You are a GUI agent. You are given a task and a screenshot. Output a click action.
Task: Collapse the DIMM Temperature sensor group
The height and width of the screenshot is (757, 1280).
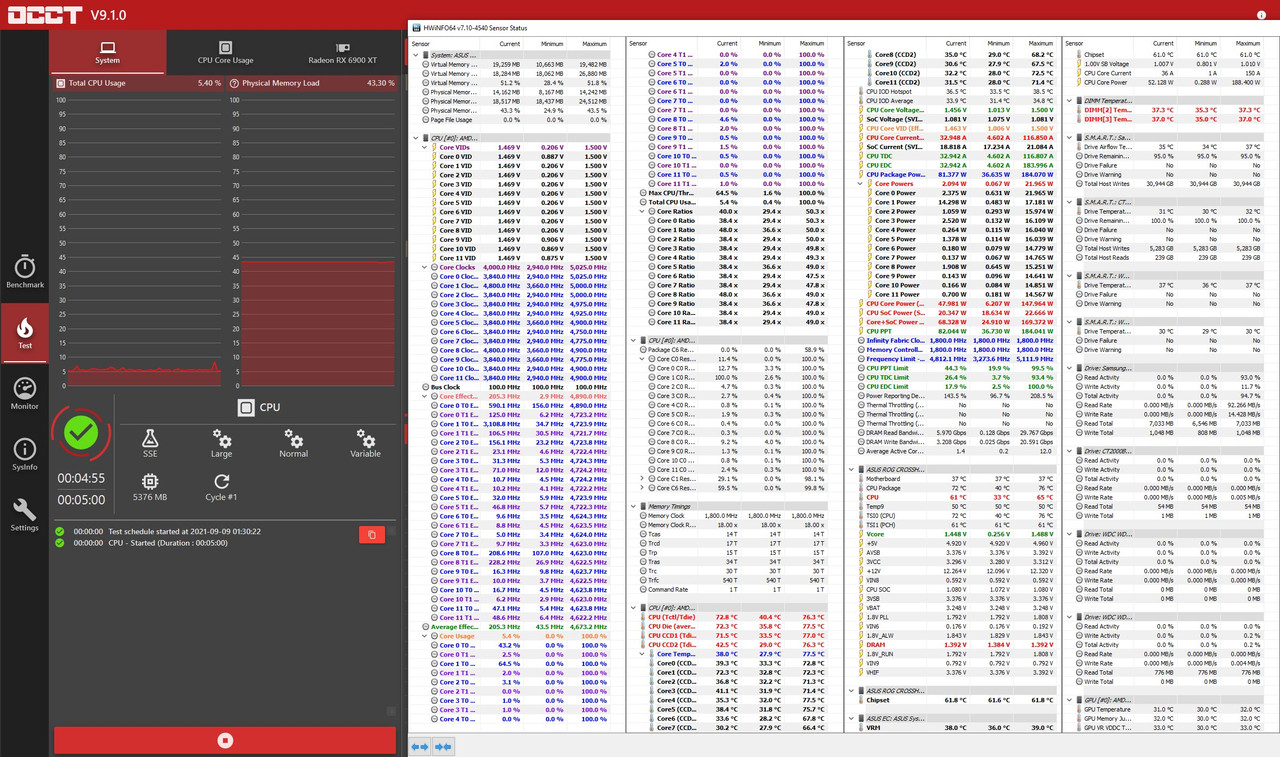pyautogui.click(x=1070, y=101)
